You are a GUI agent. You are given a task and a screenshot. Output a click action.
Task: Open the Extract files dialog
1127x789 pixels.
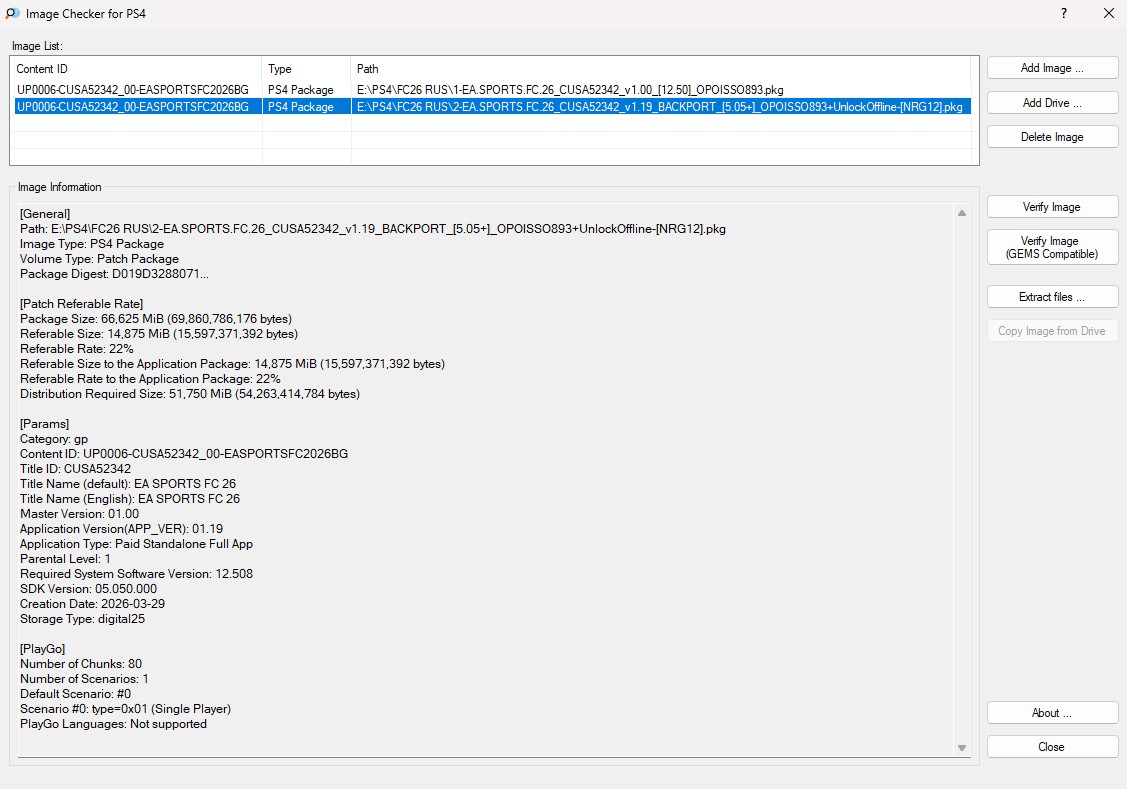(x=1052, y=297)
